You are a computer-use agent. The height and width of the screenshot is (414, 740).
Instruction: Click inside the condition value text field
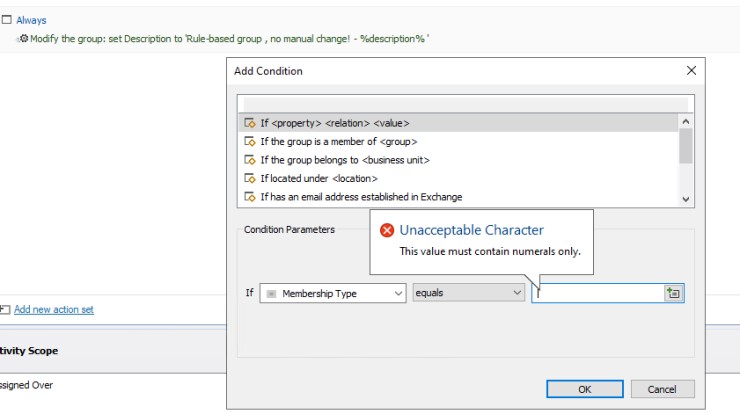(x=598, y=293)
